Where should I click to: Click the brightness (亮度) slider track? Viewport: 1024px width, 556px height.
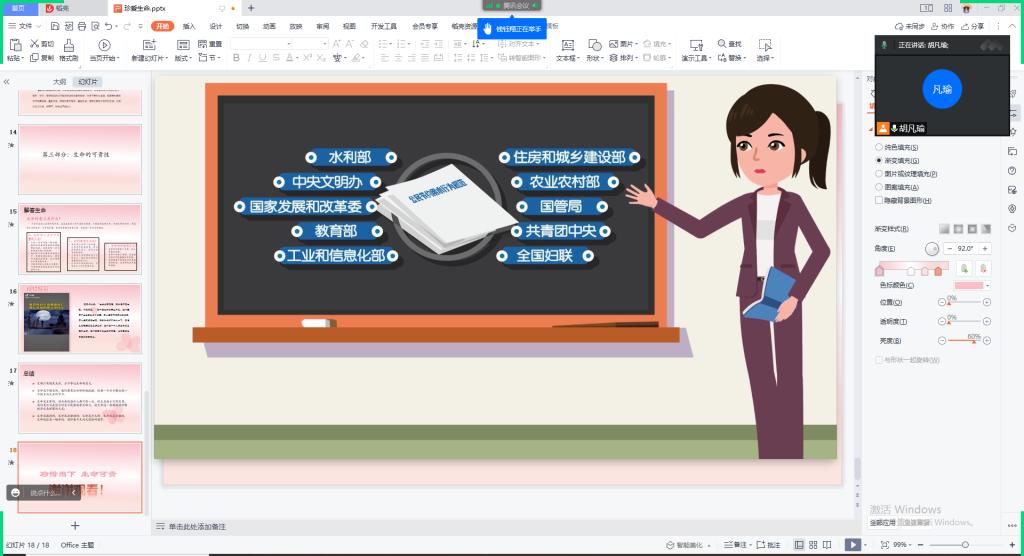pos(962,342)
